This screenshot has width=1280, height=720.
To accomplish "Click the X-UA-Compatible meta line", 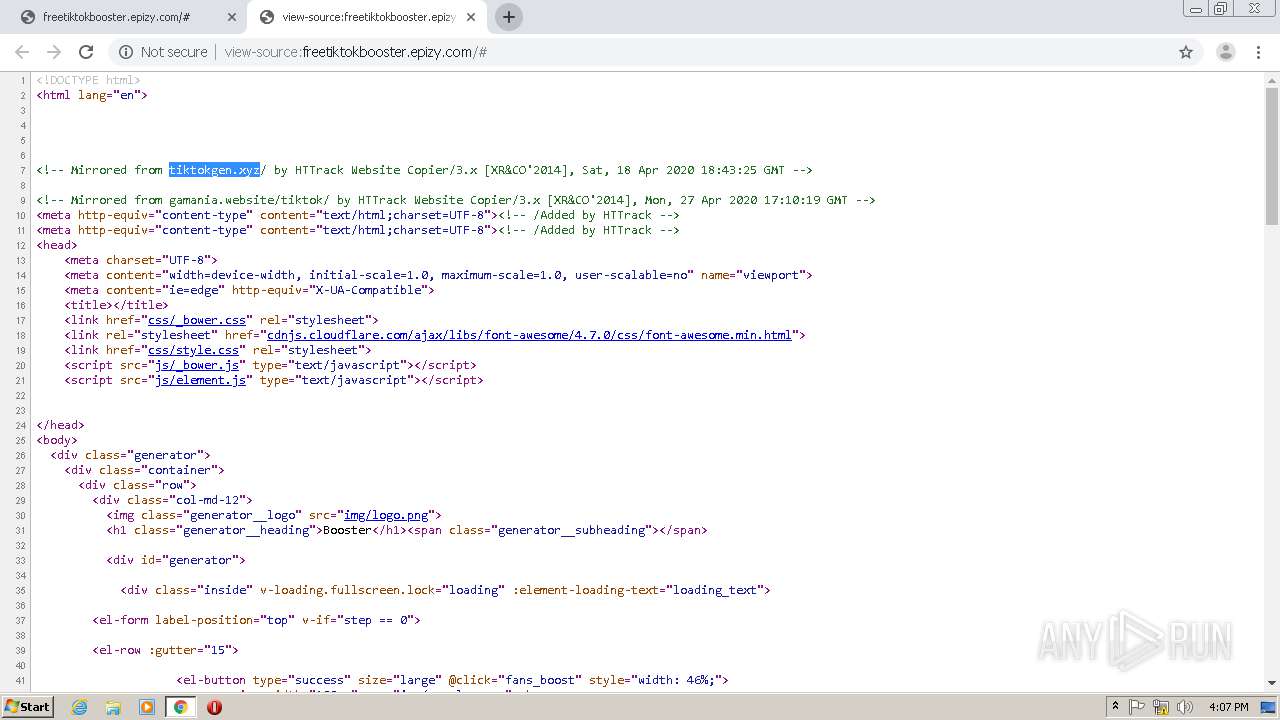I will (x=249, y=290).
